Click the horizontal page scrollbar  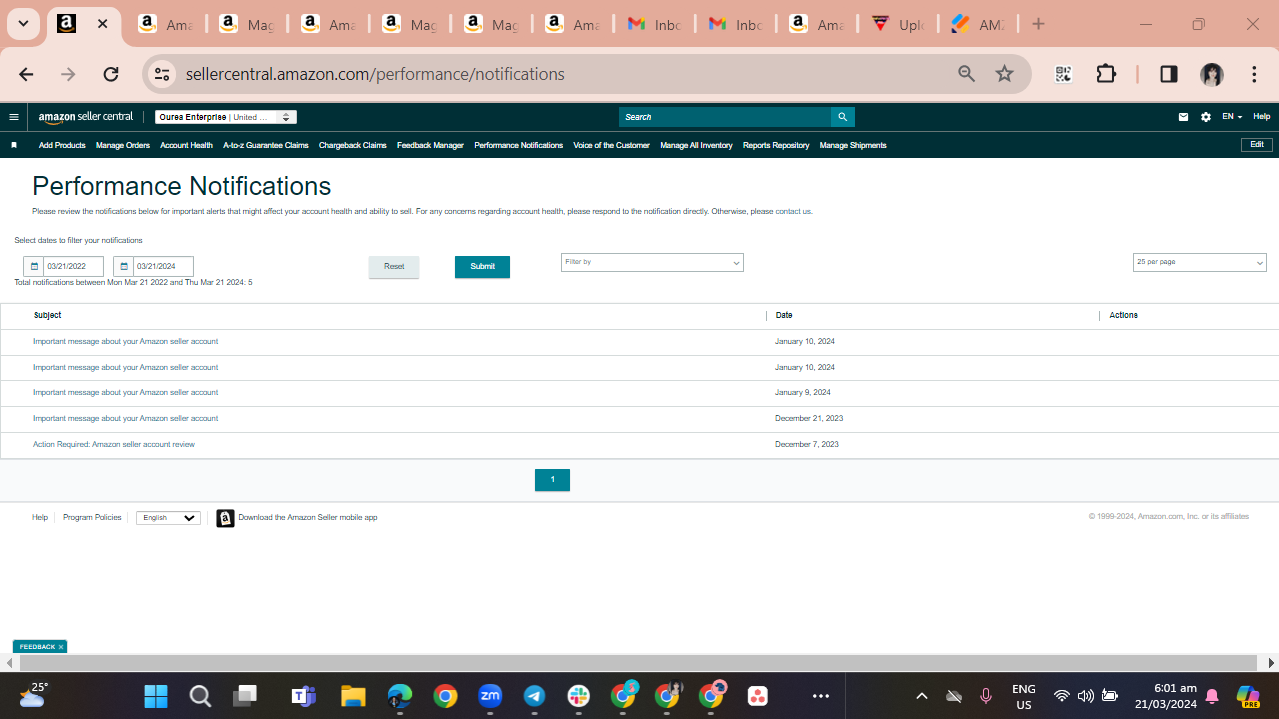click(638, 663)
